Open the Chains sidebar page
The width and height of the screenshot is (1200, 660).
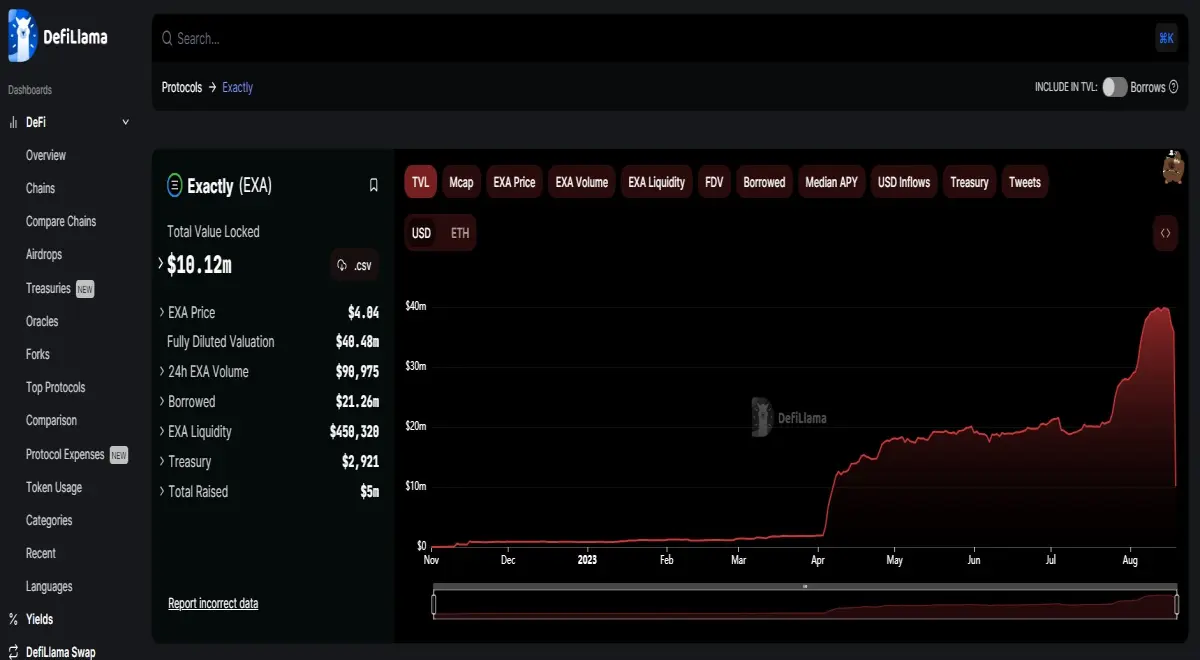pos(40,188)
